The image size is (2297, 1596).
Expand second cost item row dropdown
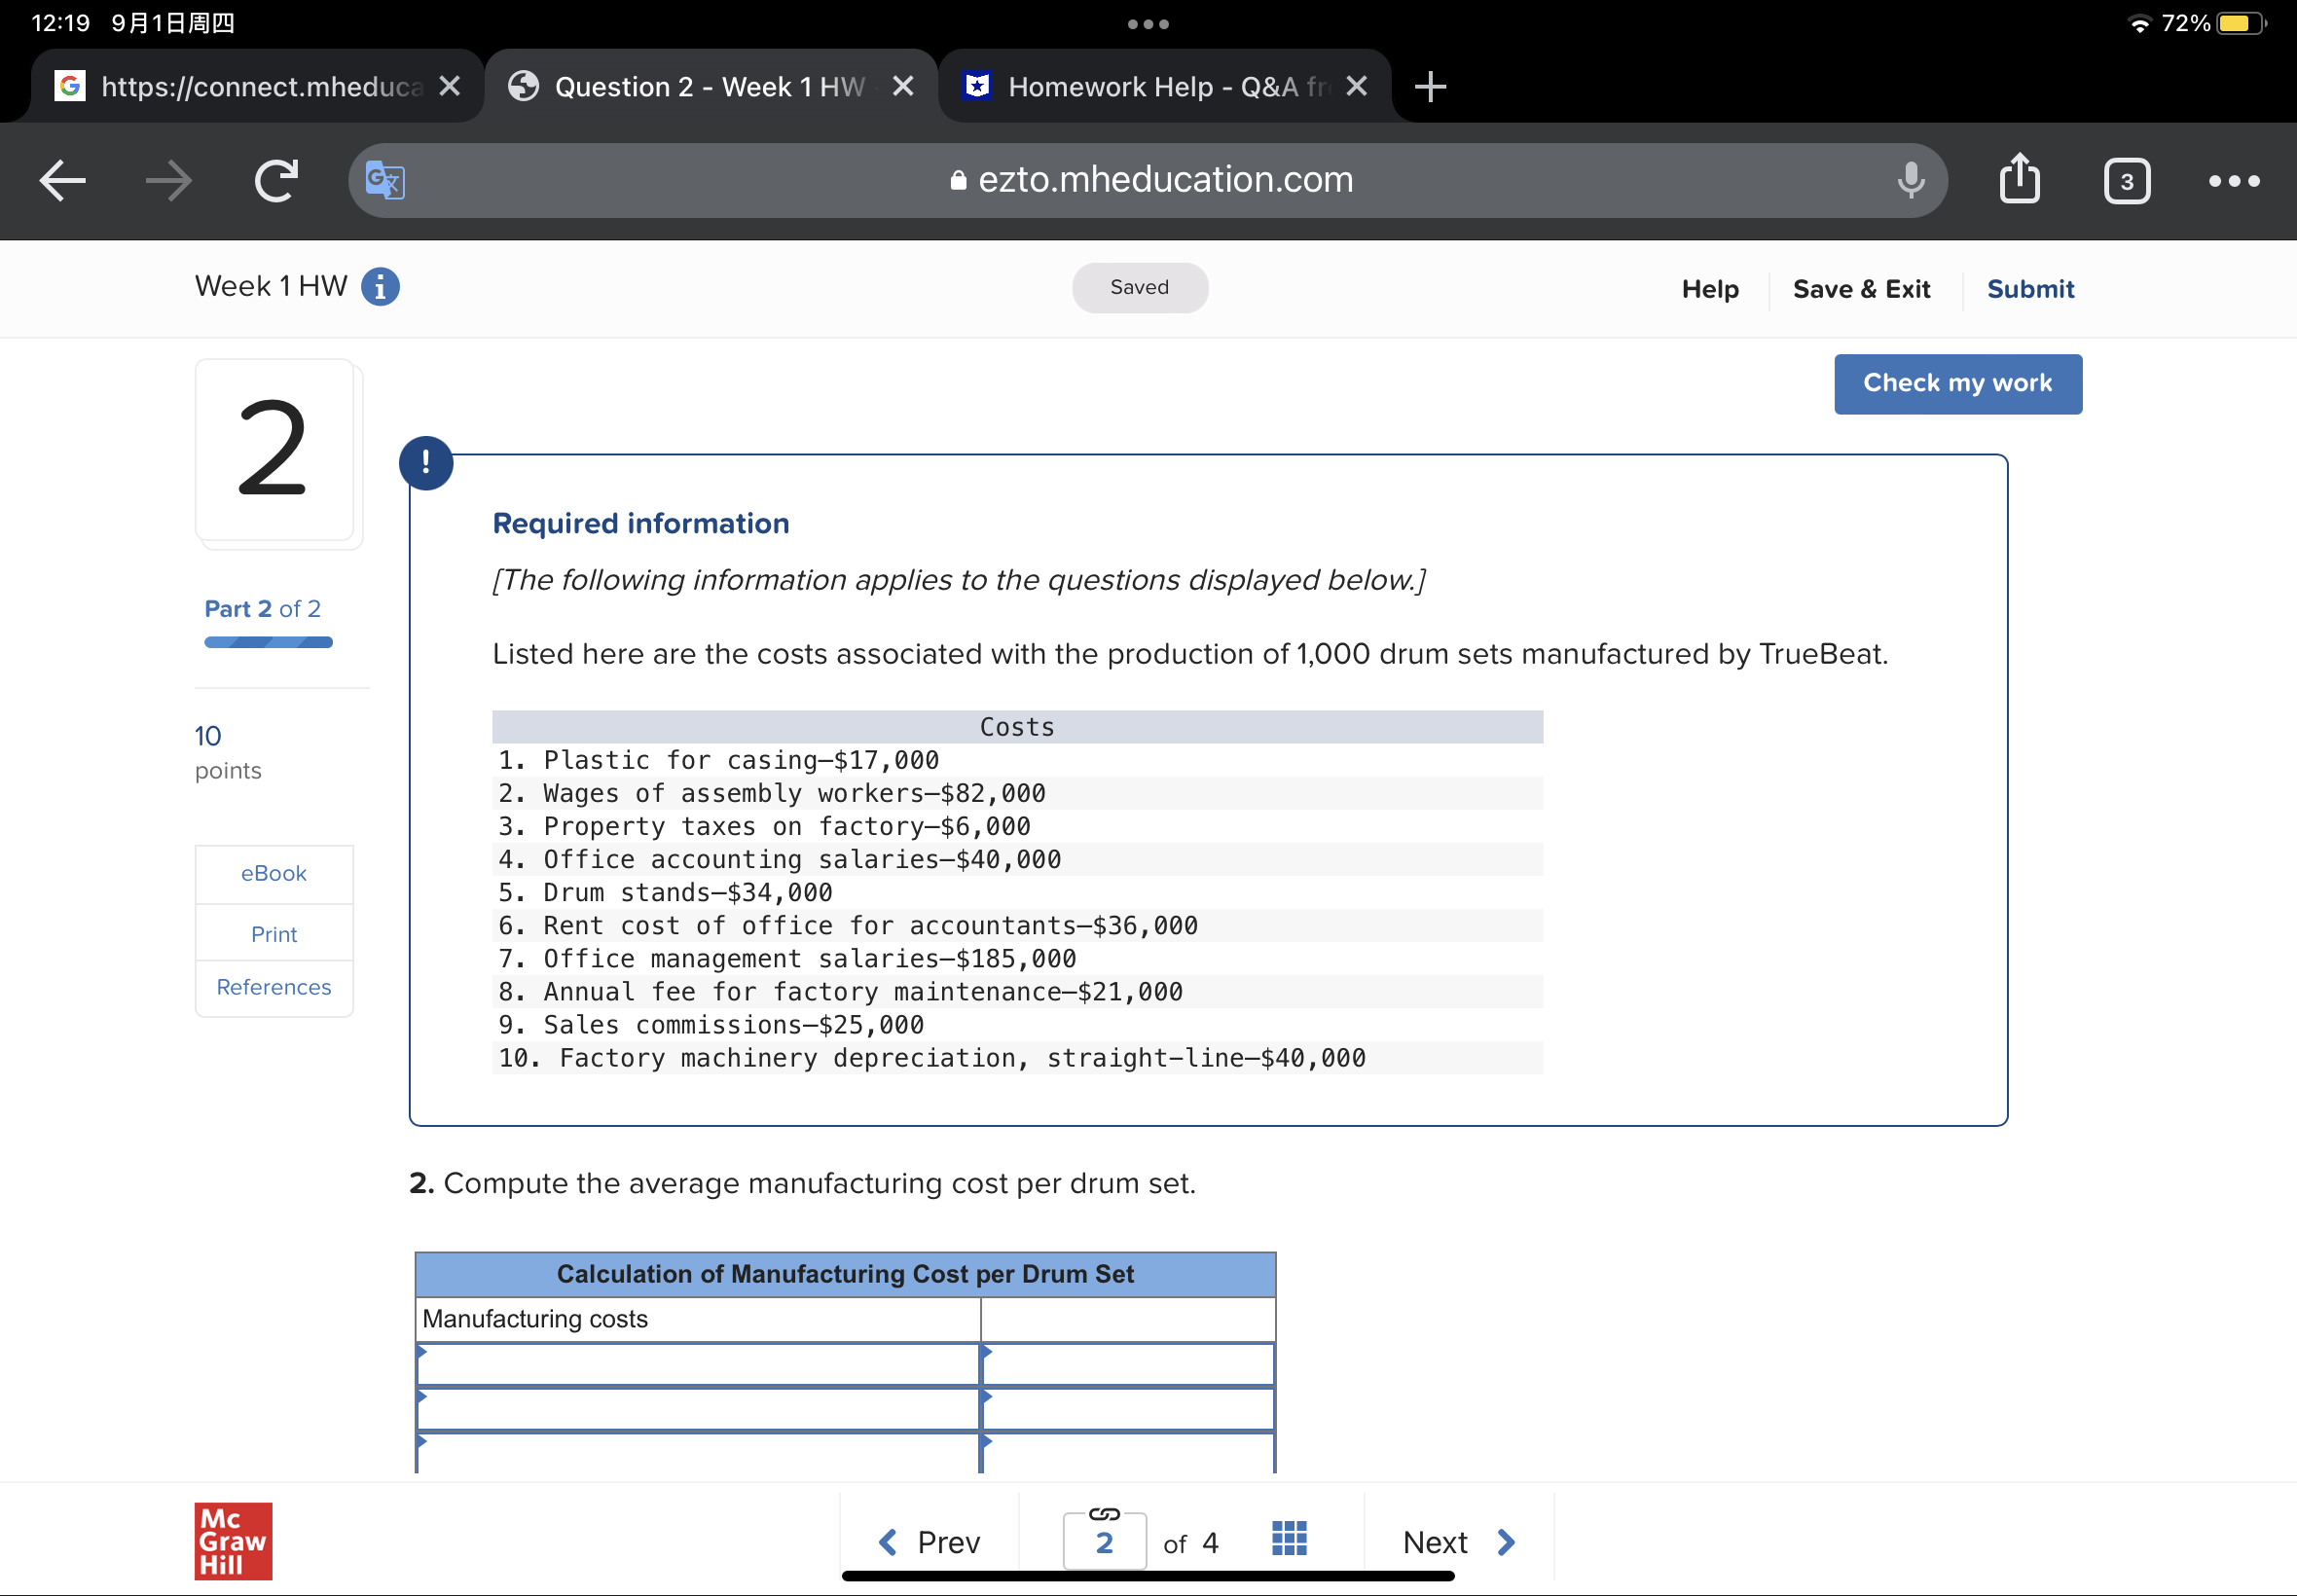tap(697, 1410)
